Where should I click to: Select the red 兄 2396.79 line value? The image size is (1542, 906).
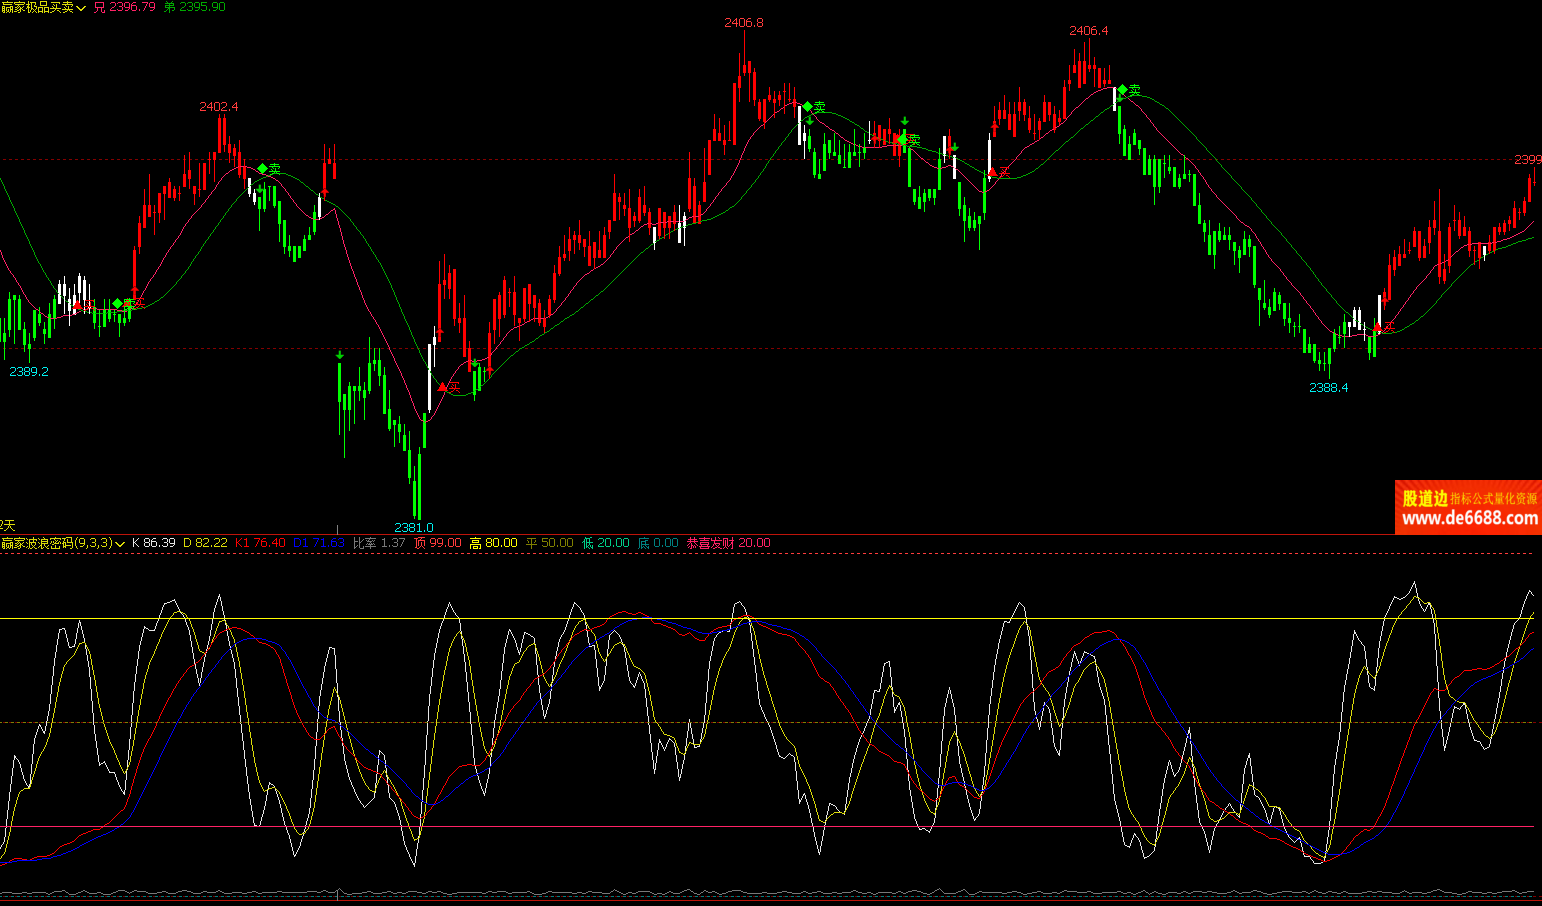(125, 7)
